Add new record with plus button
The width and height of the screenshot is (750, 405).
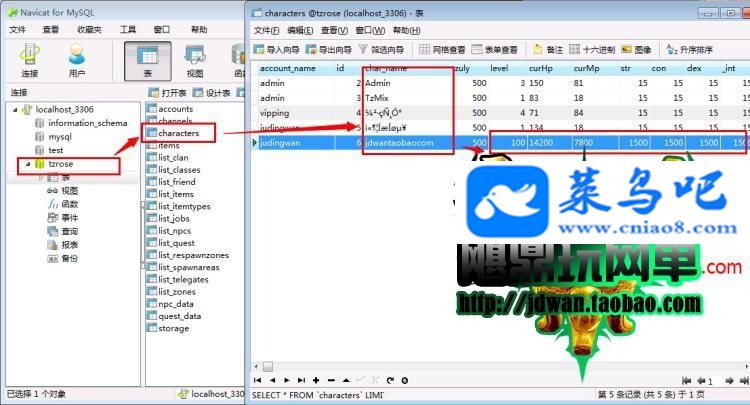click(x=316, y=381)
